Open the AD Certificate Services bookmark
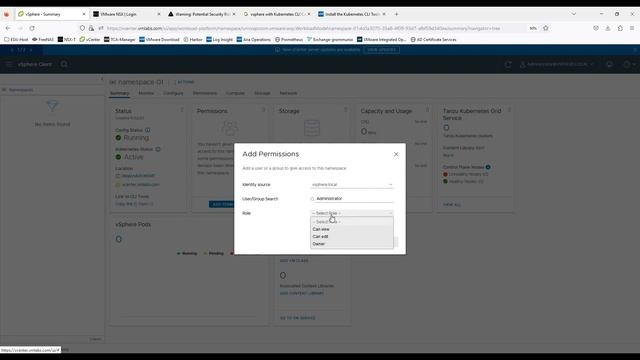 click(433, 40)
